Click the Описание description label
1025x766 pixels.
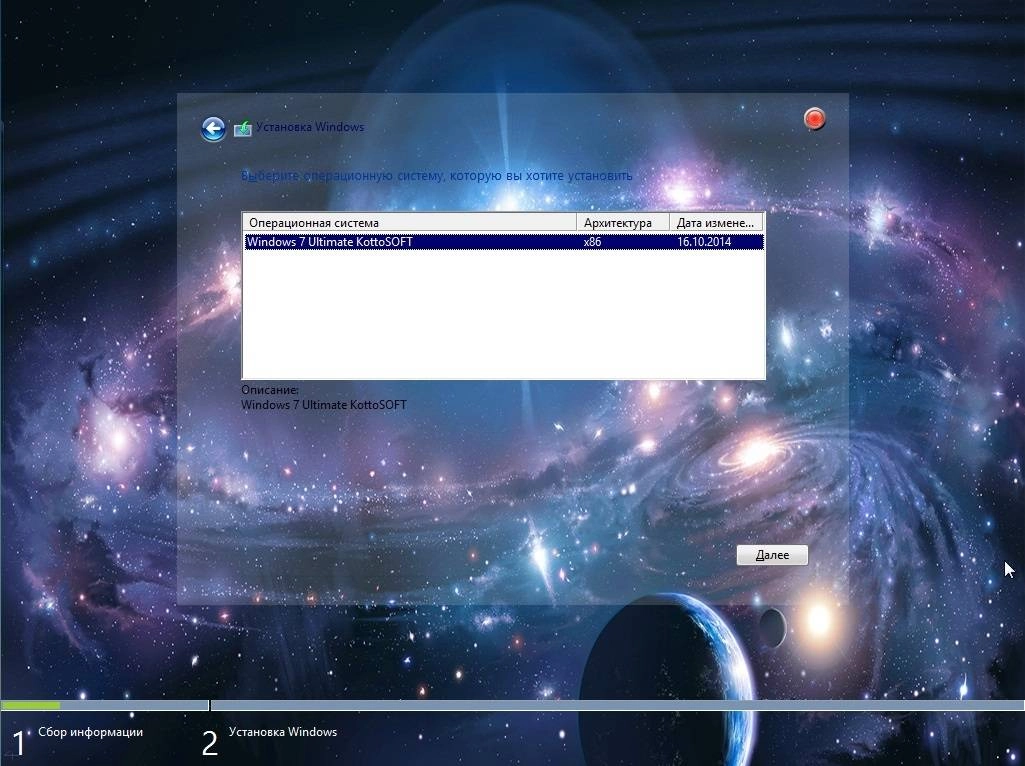point(270,390)
